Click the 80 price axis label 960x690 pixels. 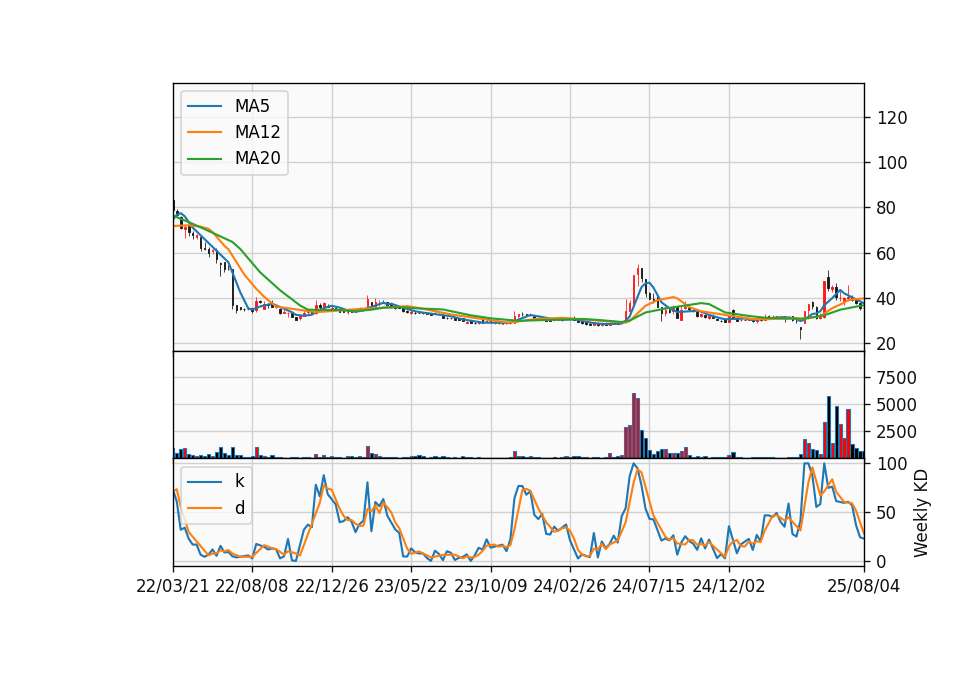pos(887,209)
